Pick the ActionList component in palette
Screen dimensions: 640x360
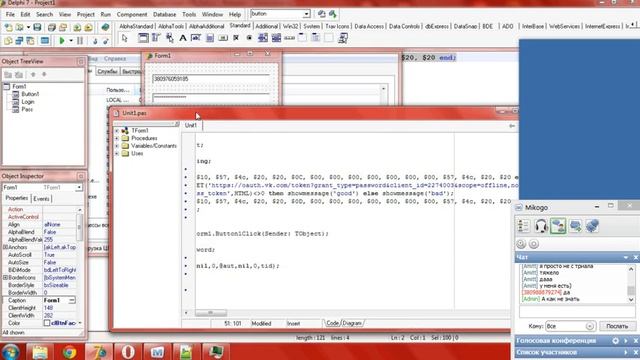[x=343, y=38]
